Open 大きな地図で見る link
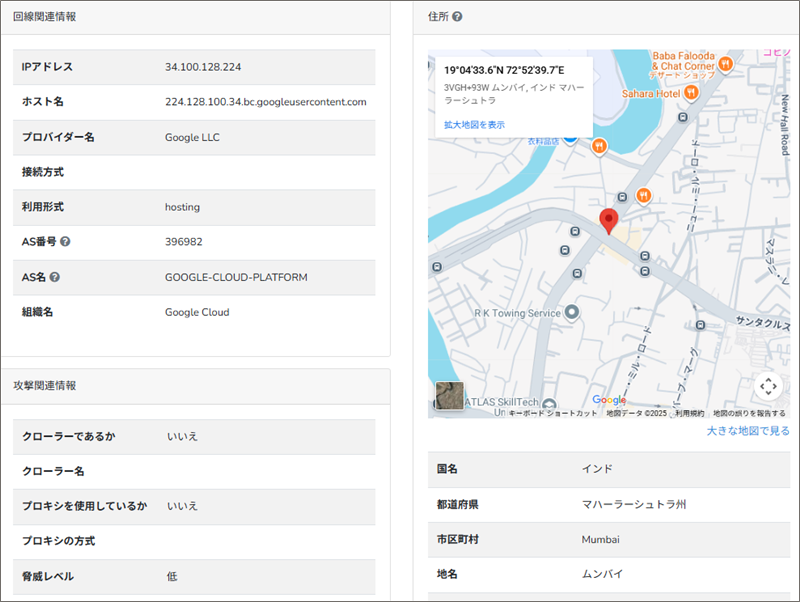This screenshot has width=800, height=602. pos(748,431)
